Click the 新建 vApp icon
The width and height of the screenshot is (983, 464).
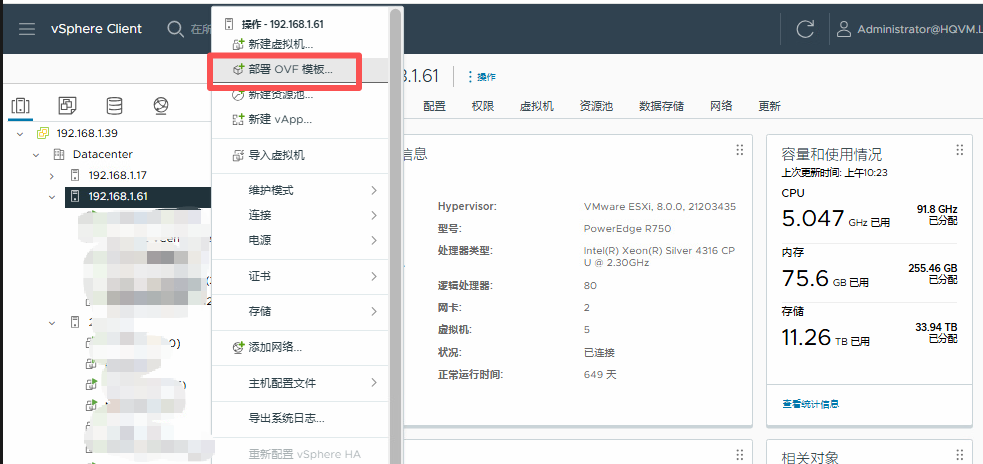(238, 119)
